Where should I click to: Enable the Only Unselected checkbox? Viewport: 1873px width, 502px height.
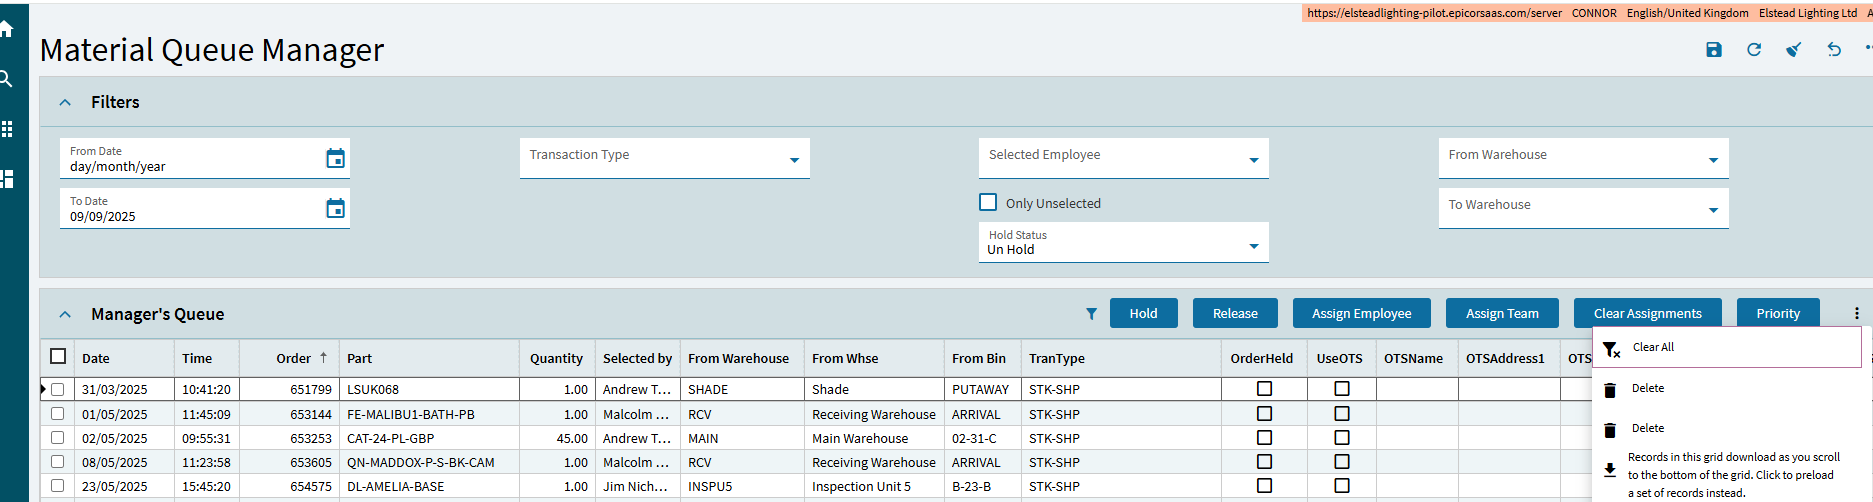[x=988, y=202]
